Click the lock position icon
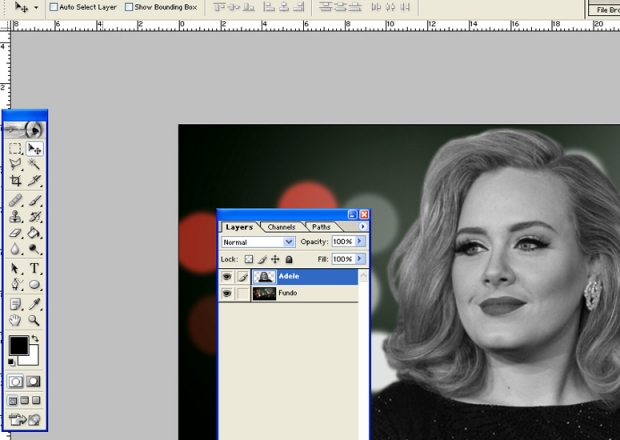The image size is (620, 440). (x=275, y=259)
